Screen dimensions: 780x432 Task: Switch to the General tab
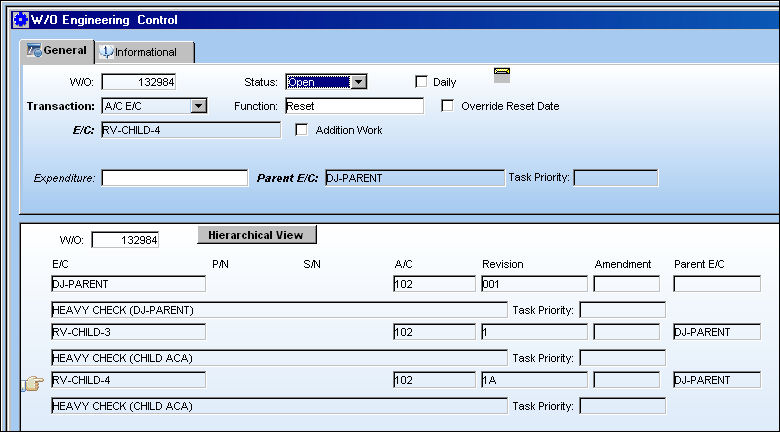click(57, 51)
